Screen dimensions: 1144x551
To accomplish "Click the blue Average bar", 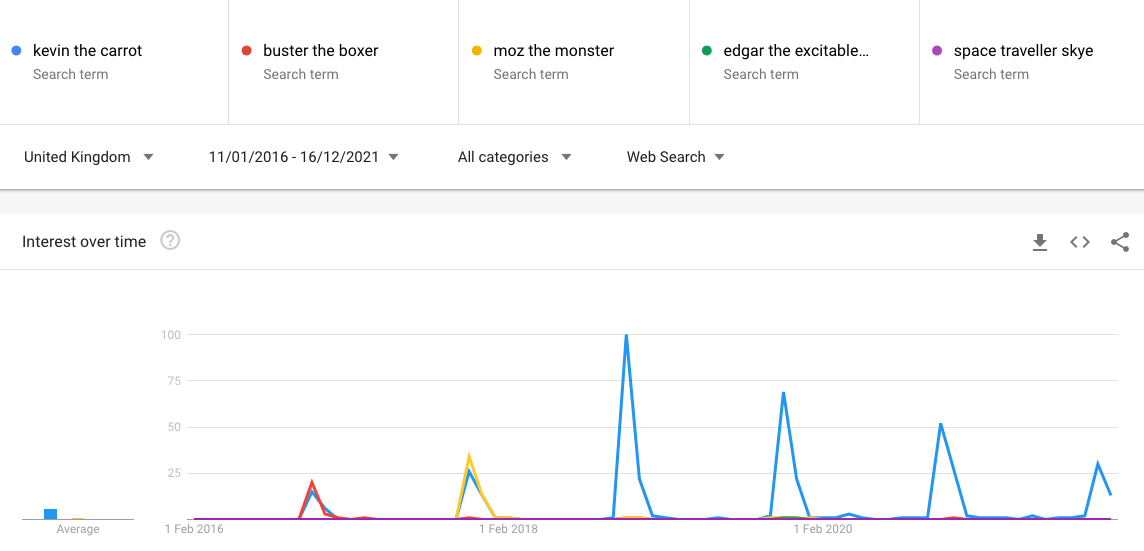I will (x=50, y=514).
